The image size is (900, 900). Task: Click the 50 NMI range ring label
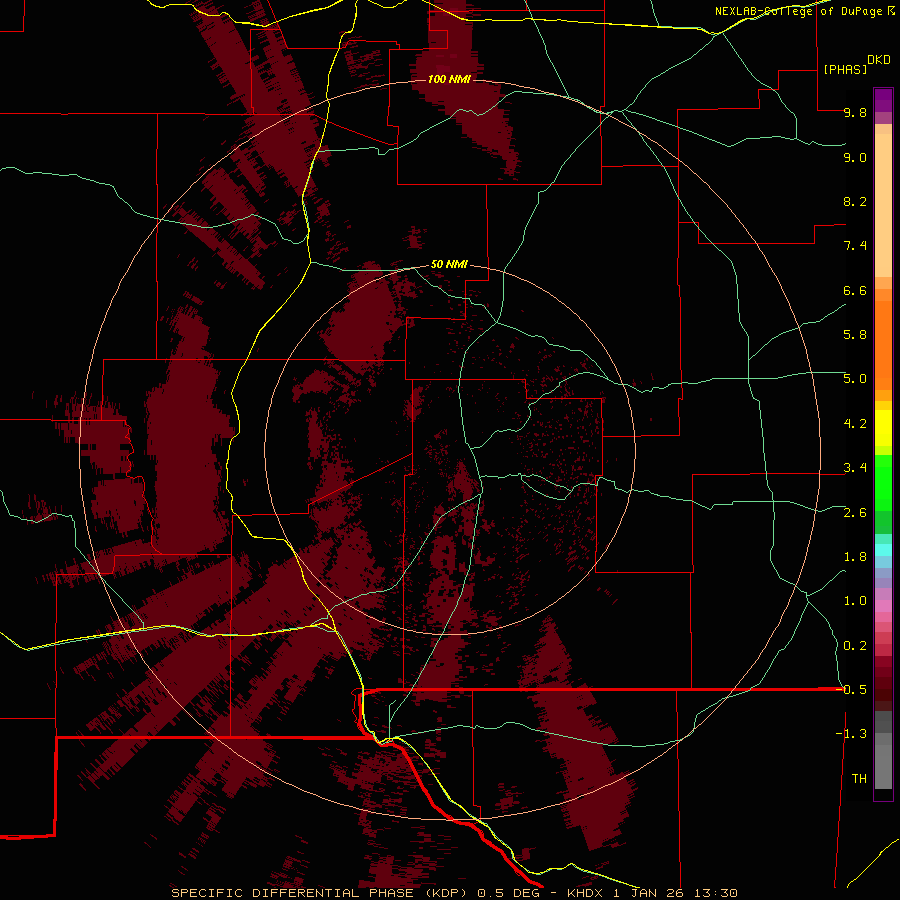449,264
